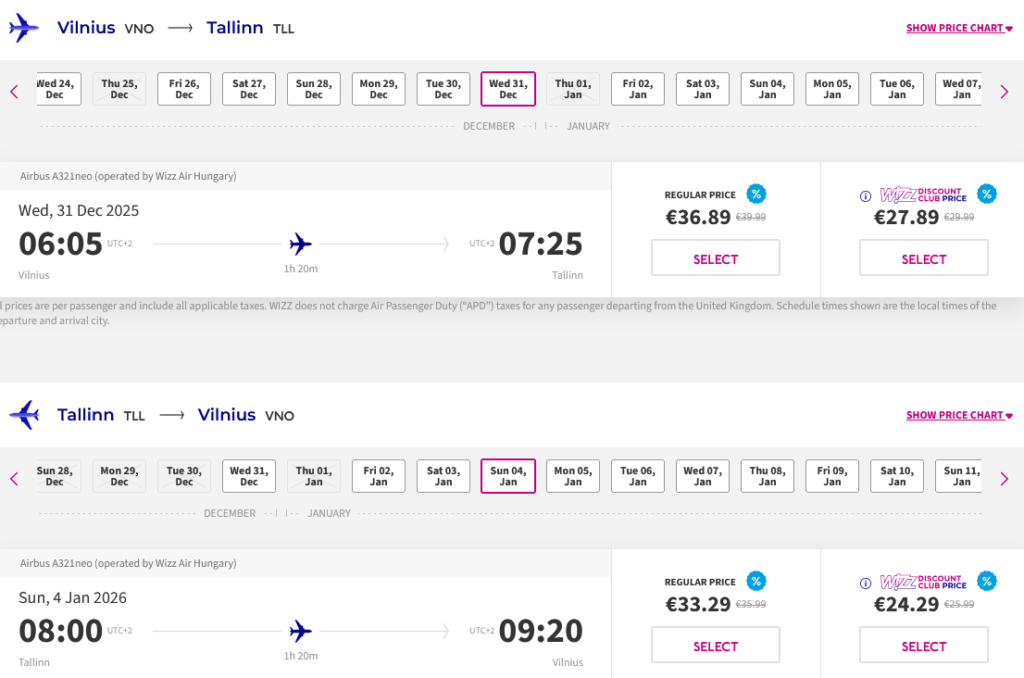Click the info icon beside return Discount Club price
Screen dimensions: 1024x678
click(866, 583)
